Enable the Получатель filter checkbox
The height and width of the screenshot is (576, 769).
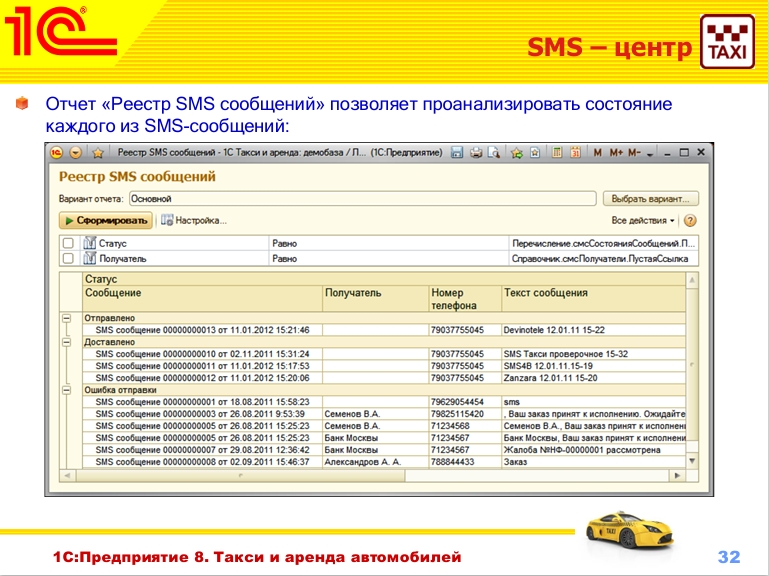click(68, 258)
